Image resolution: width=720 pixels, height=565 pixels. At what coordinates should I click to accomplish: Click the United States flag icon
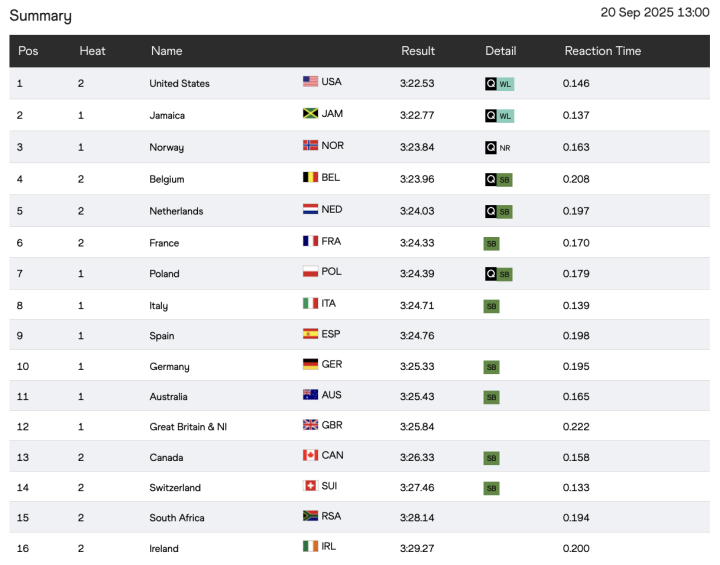[310, 82]
